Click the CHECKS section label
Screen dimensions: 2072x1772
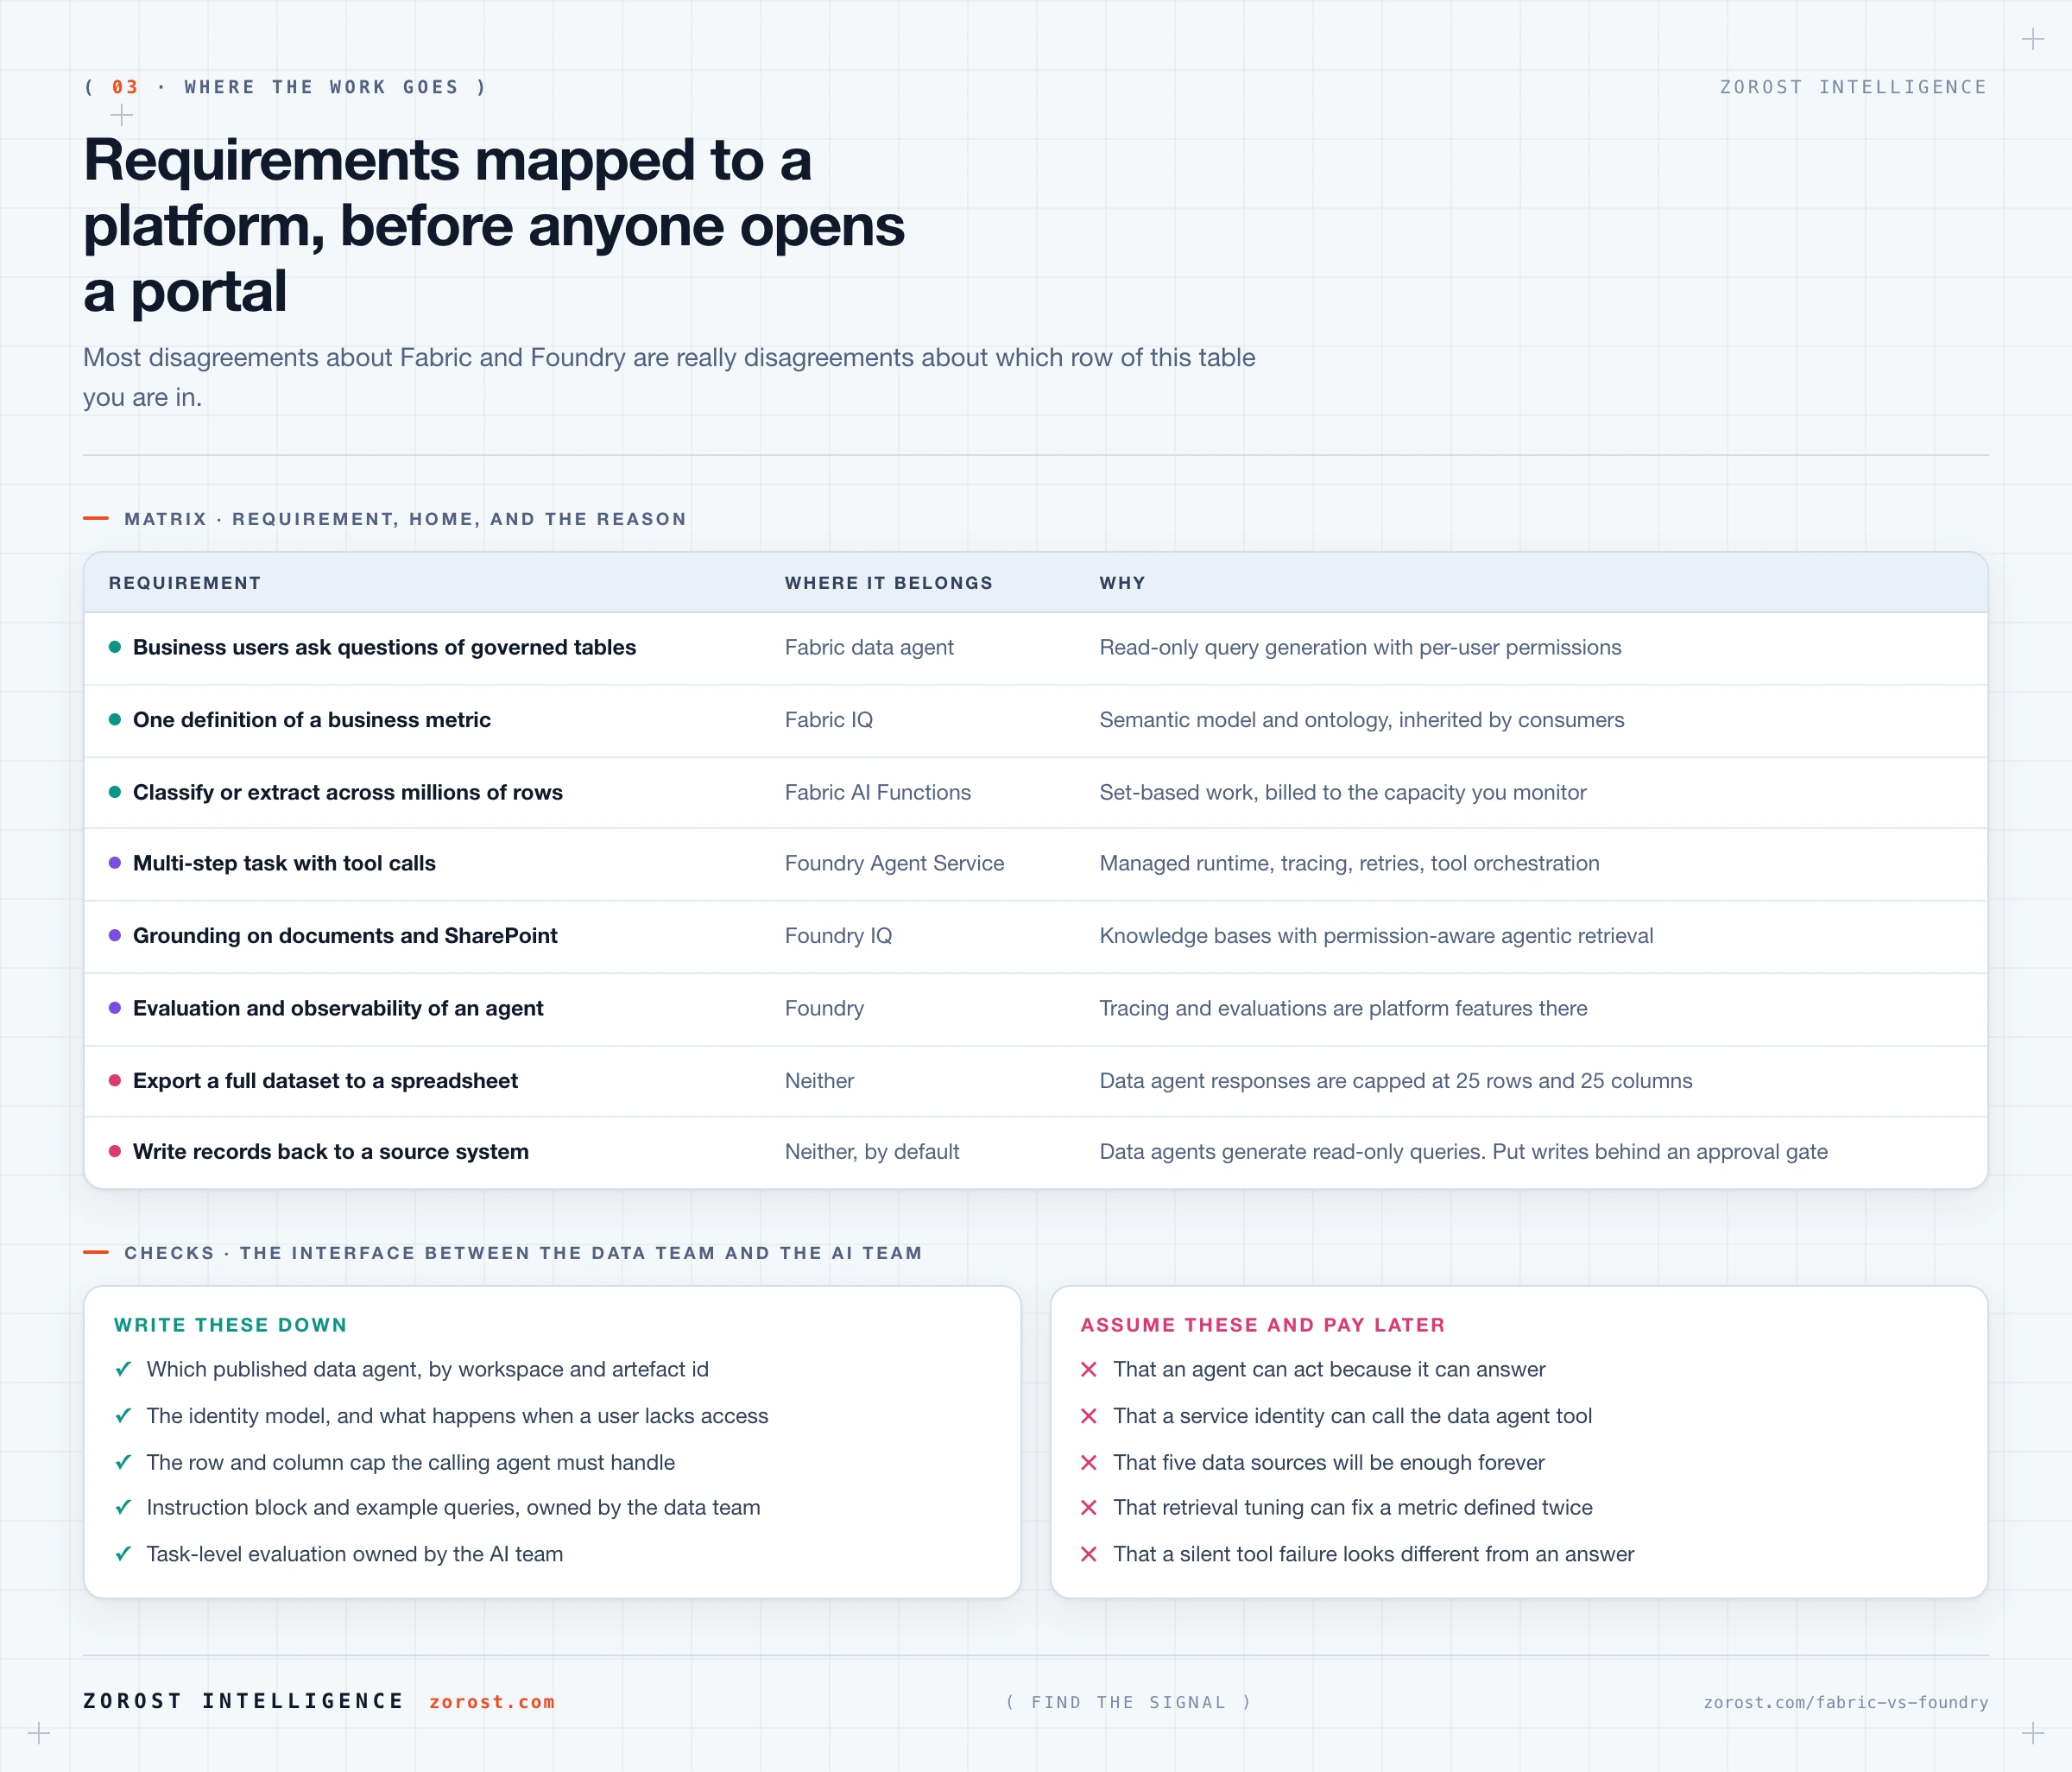point(523,1253)
